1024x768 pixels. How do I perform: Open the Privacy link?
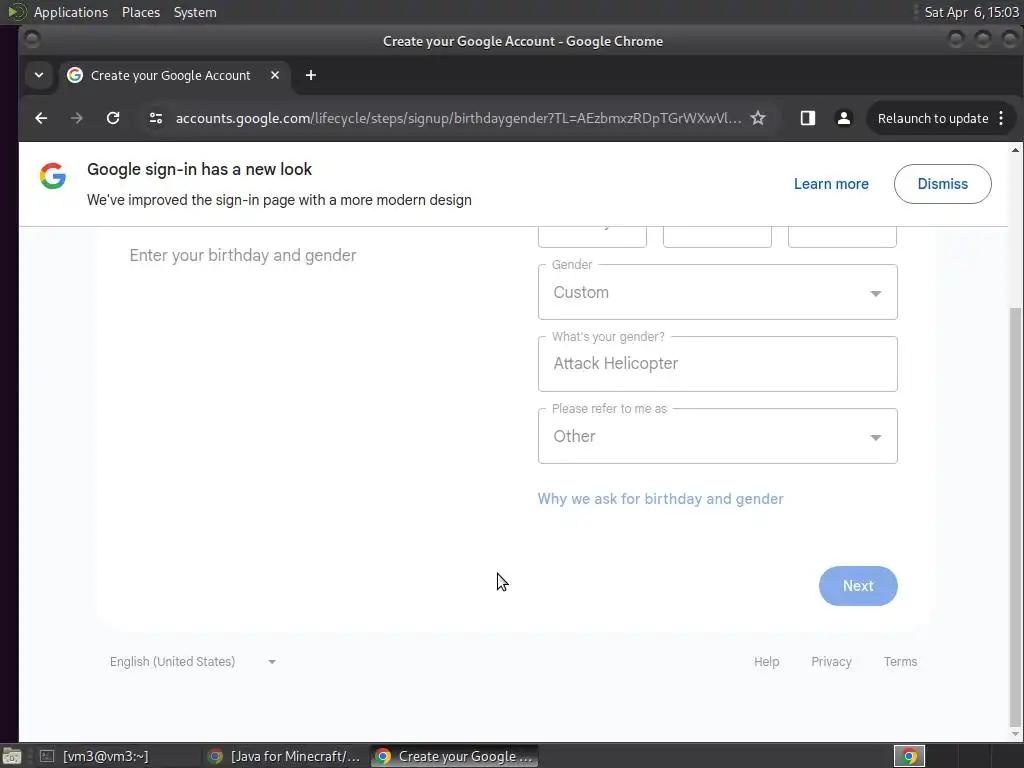click(831, 662)
